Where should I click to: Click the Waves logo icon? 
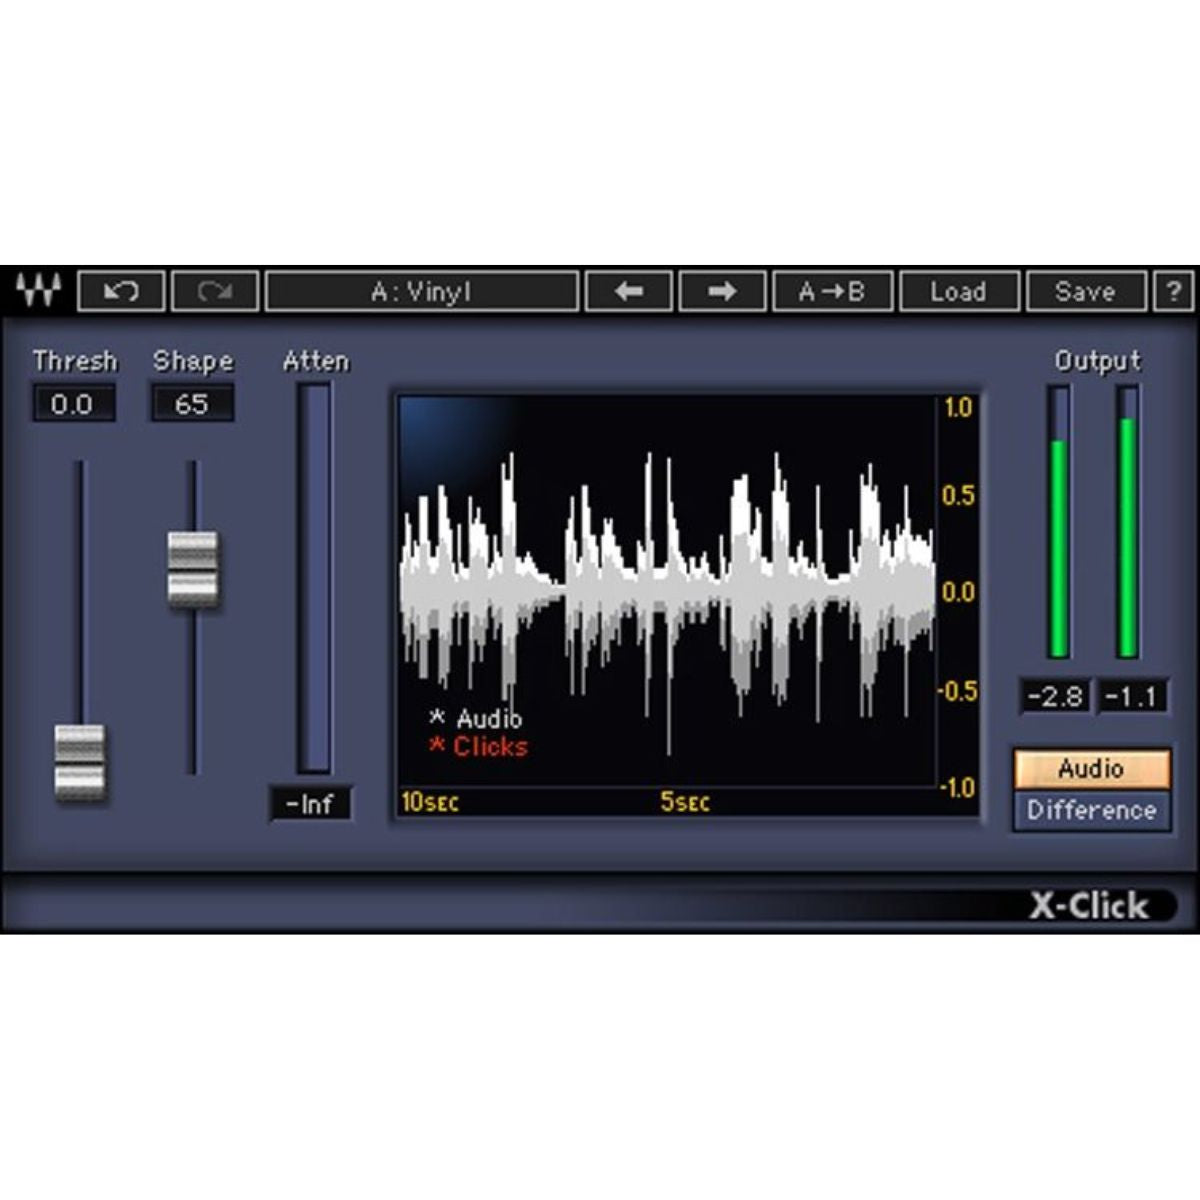point(39,291)
